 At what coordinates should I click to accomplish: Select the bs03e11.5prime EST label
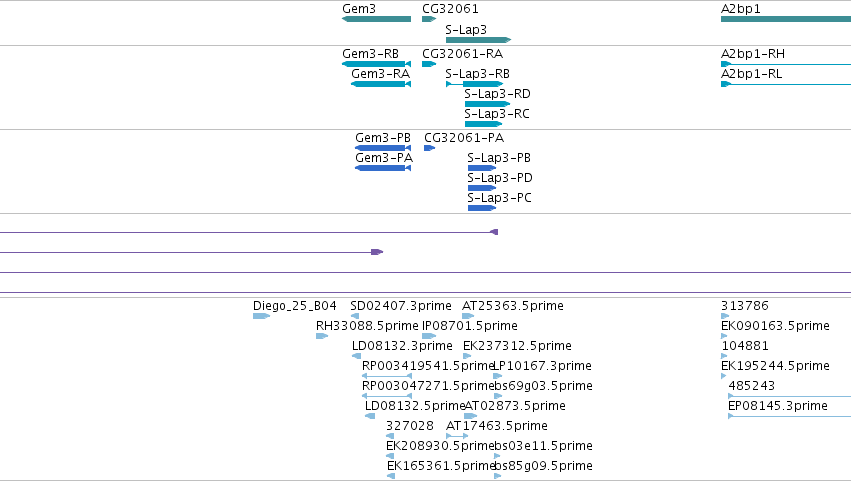543,446
